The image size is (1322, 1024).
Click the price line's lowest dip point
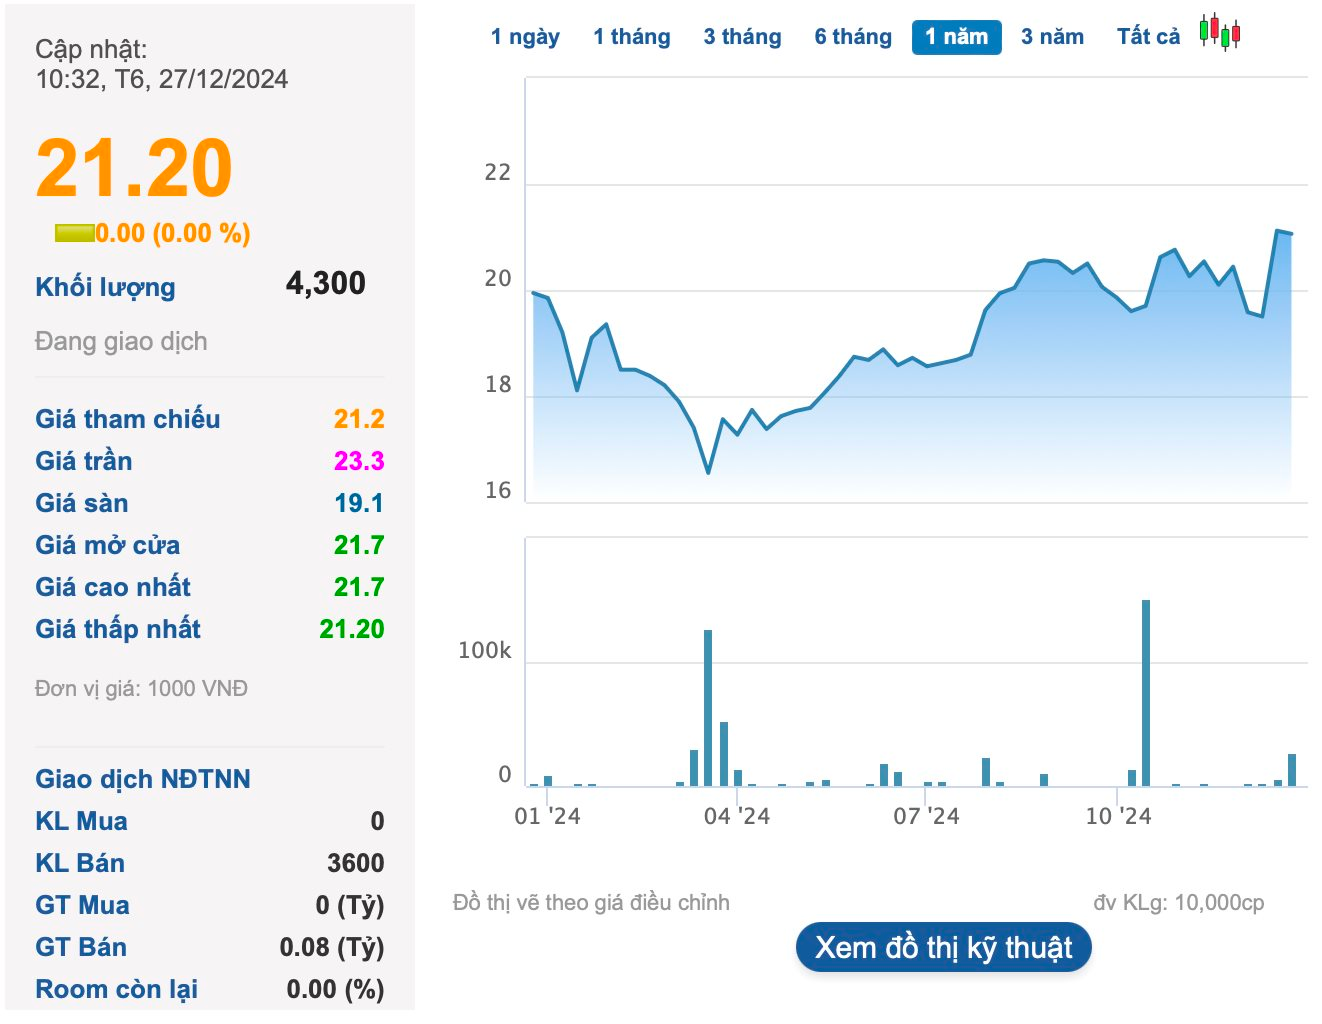[708, 472]
